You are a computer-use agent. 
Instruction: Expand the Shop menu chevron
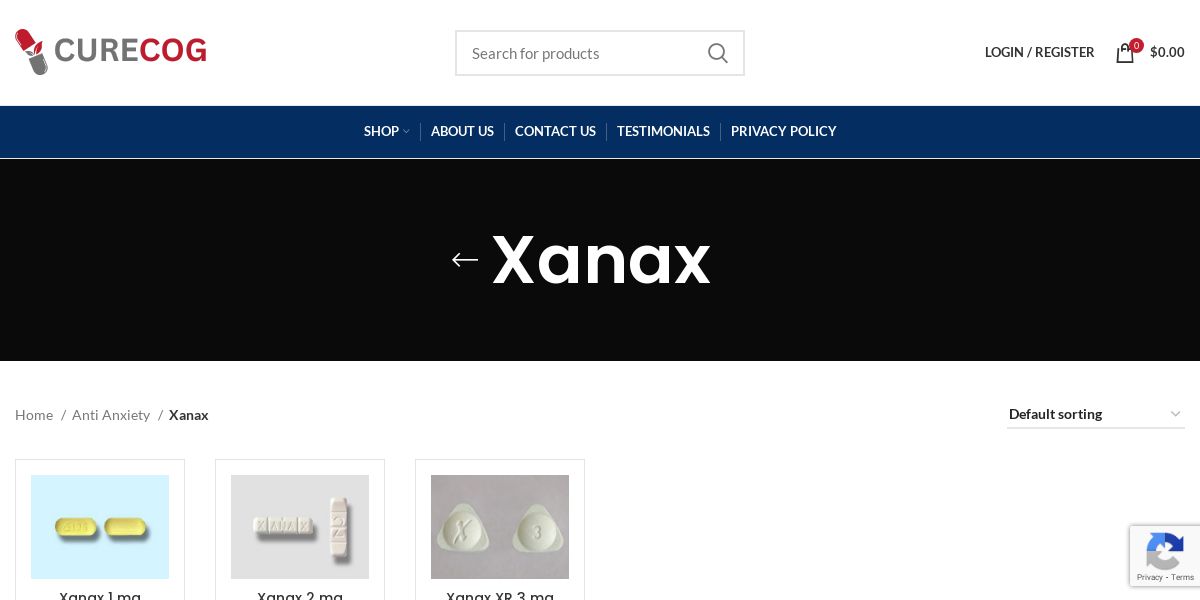[x=406, y=132]
